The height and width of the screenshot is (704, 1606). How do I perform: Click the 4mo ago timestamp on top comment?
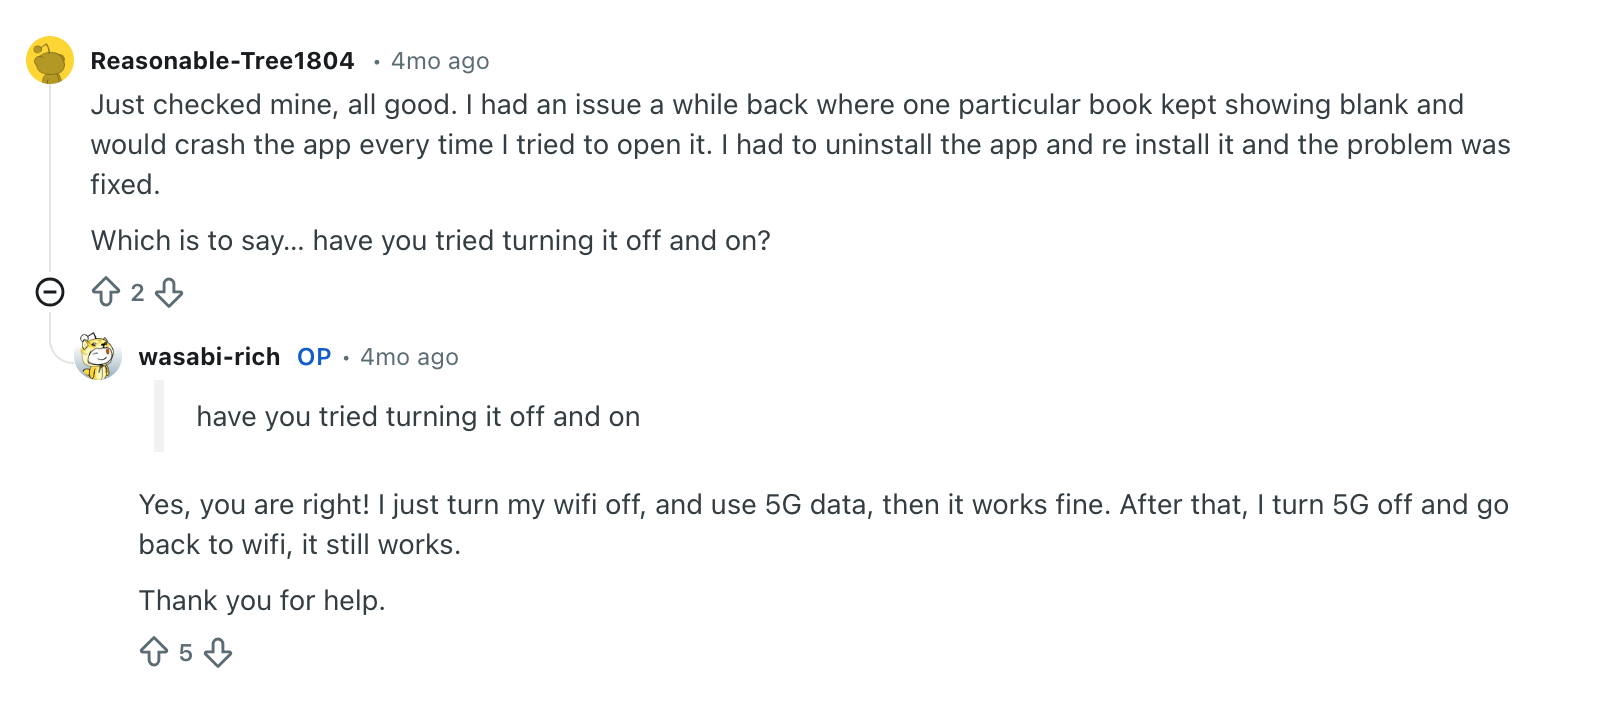tap(439, 60)
